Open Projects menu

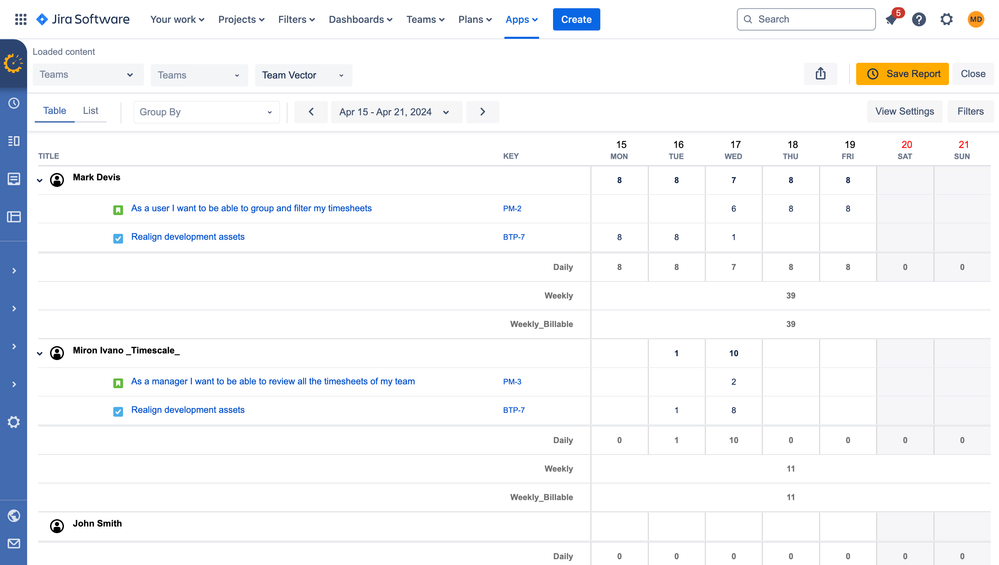click(x=241, y=19)
